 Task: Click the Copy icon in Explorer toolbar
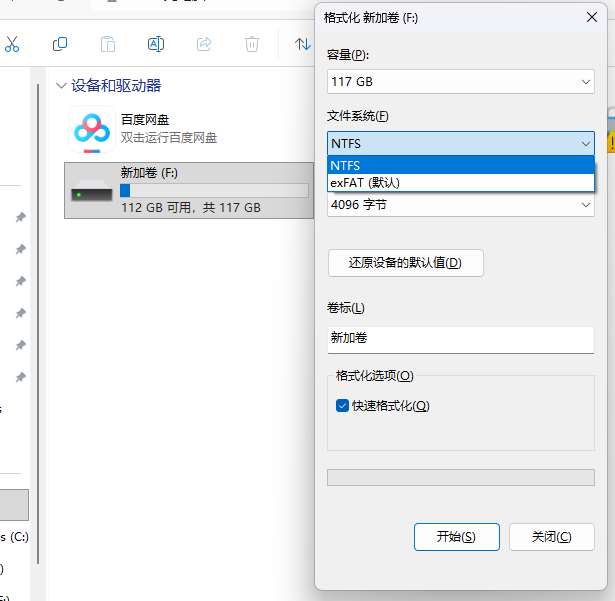(x=60, y=44)
